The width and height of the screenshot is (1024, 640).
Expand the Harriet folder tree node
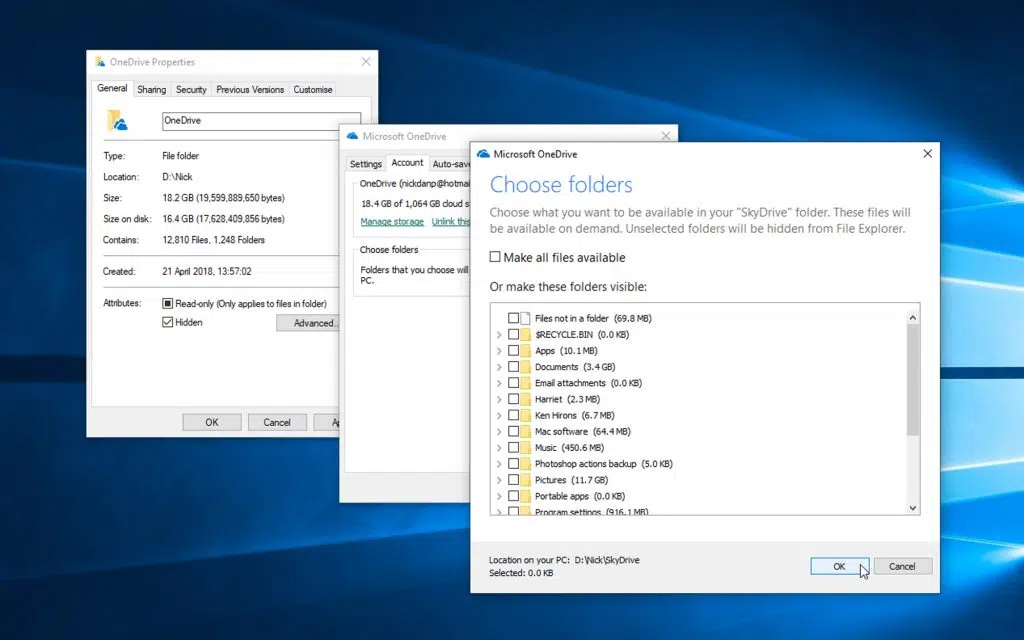(x=499, y=399)
